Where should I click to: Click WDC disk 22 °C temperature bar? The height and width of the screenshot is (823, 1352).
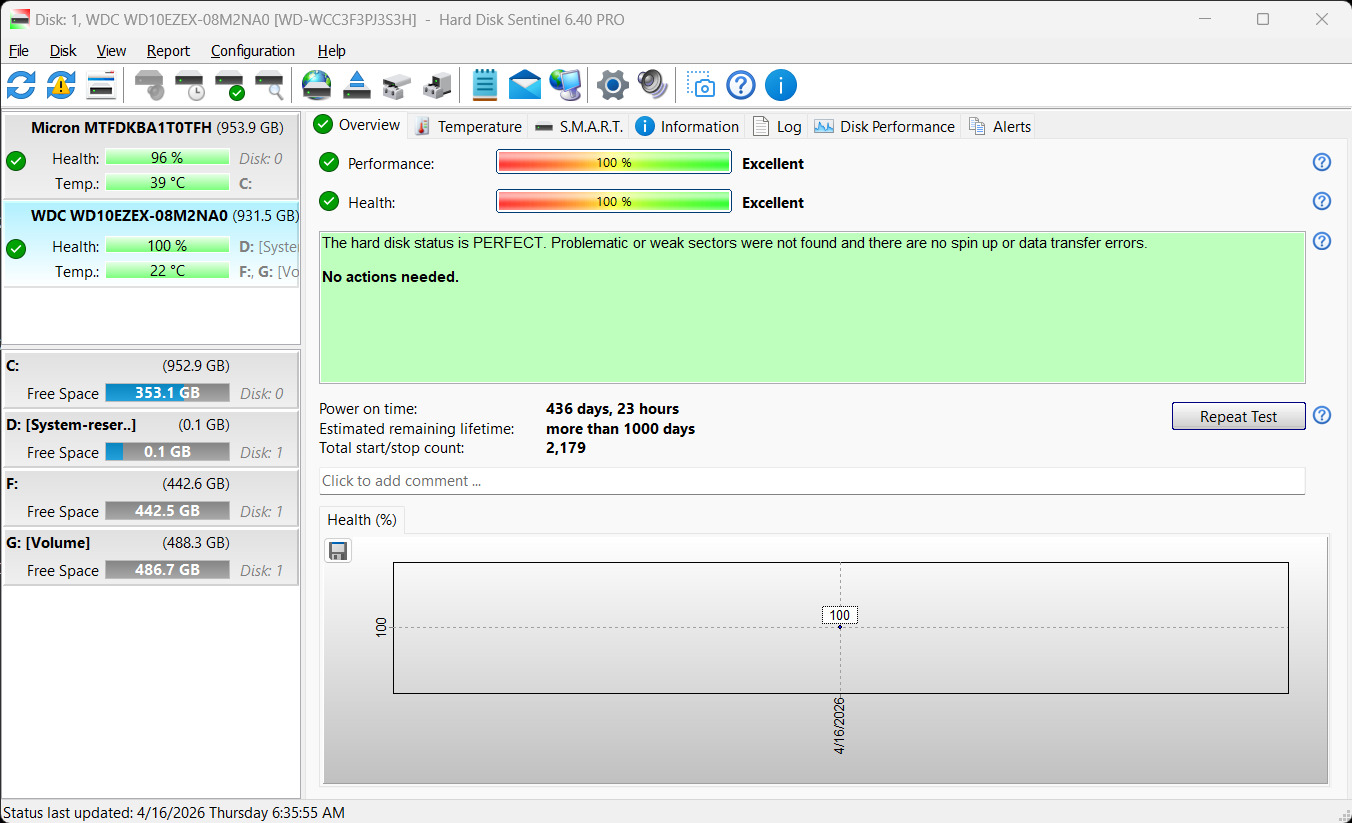(x=167, y=271)
